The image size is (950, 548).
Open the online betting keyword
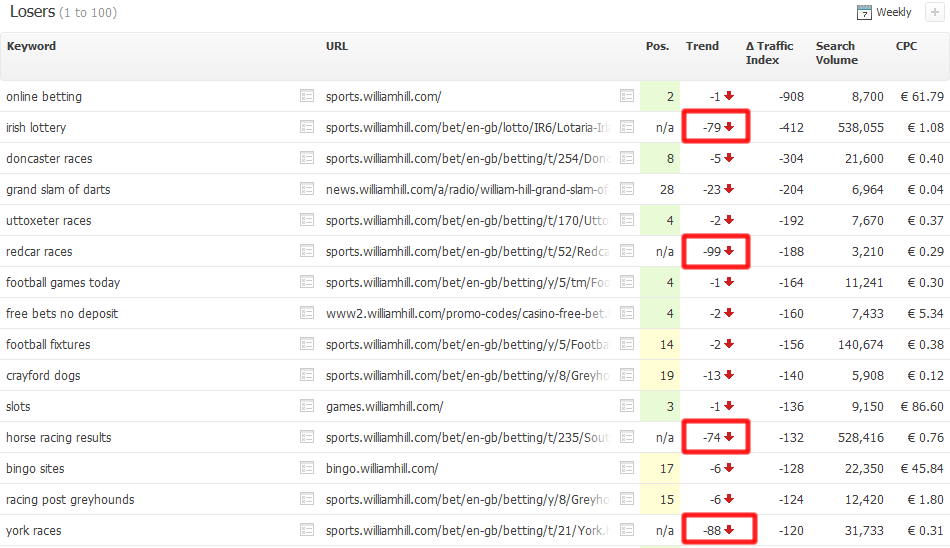pyautogui.click(x=44, y=96)
